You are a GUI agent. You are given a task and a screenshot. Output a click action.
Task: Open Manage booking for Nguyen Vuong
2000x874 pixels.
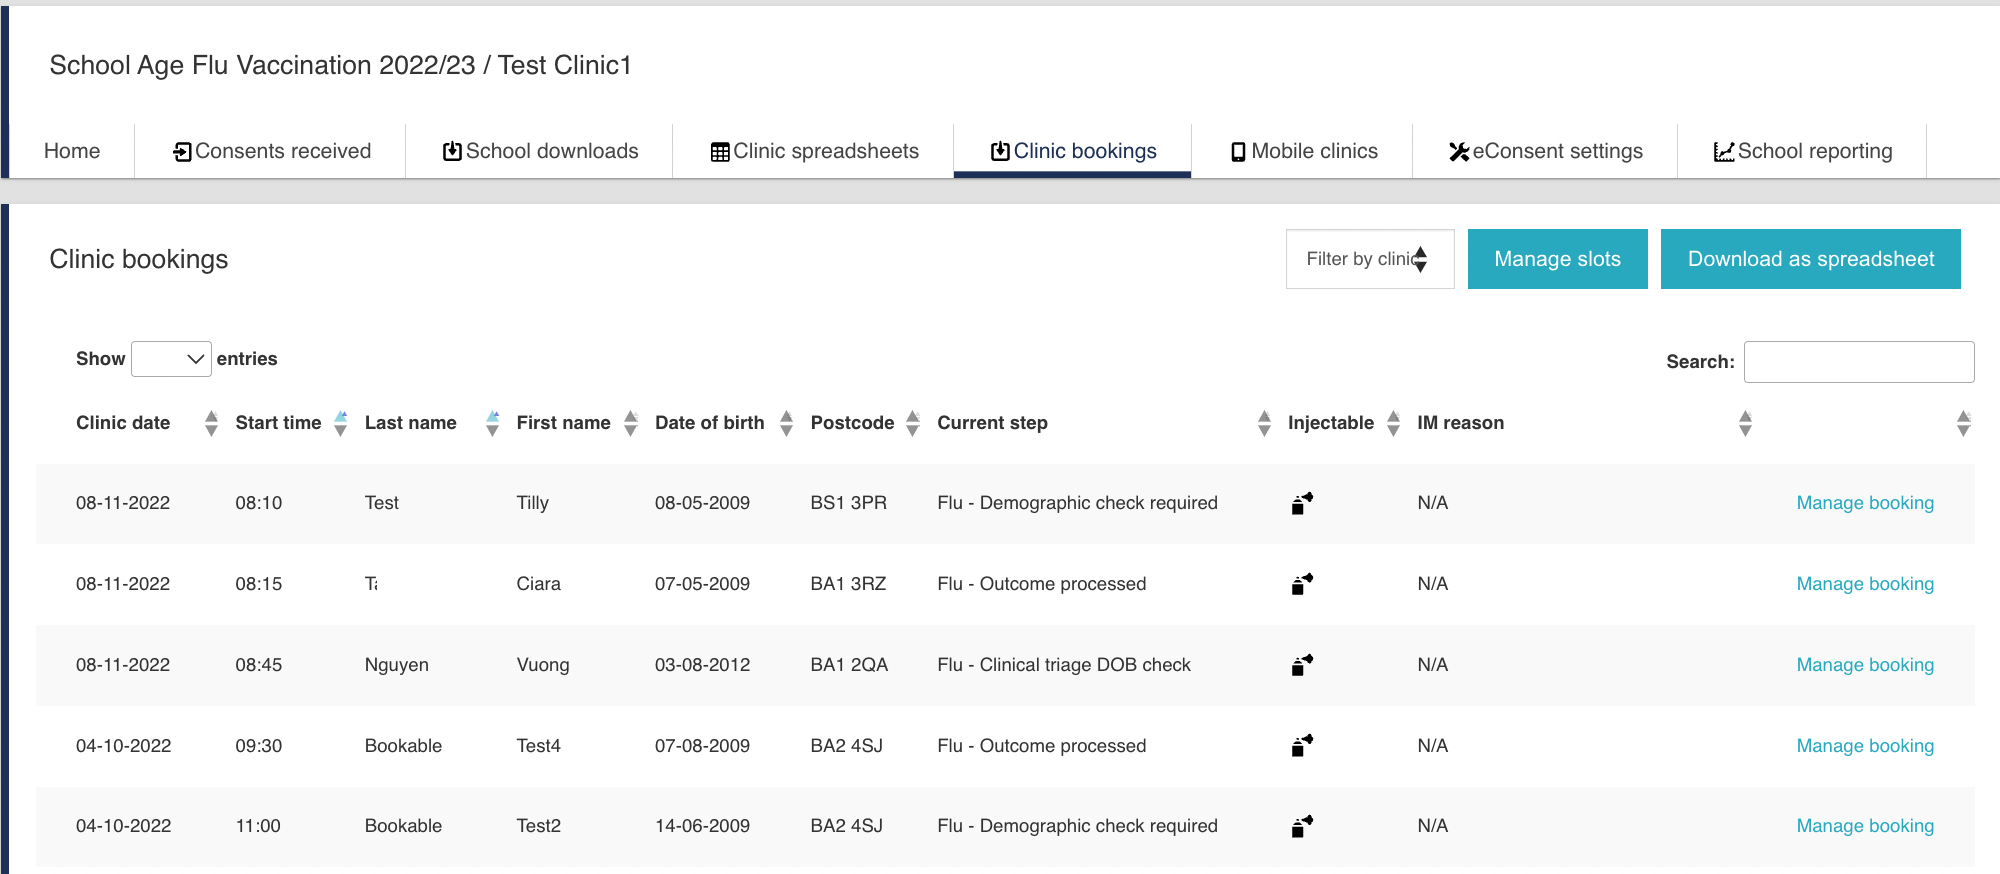1864,665
